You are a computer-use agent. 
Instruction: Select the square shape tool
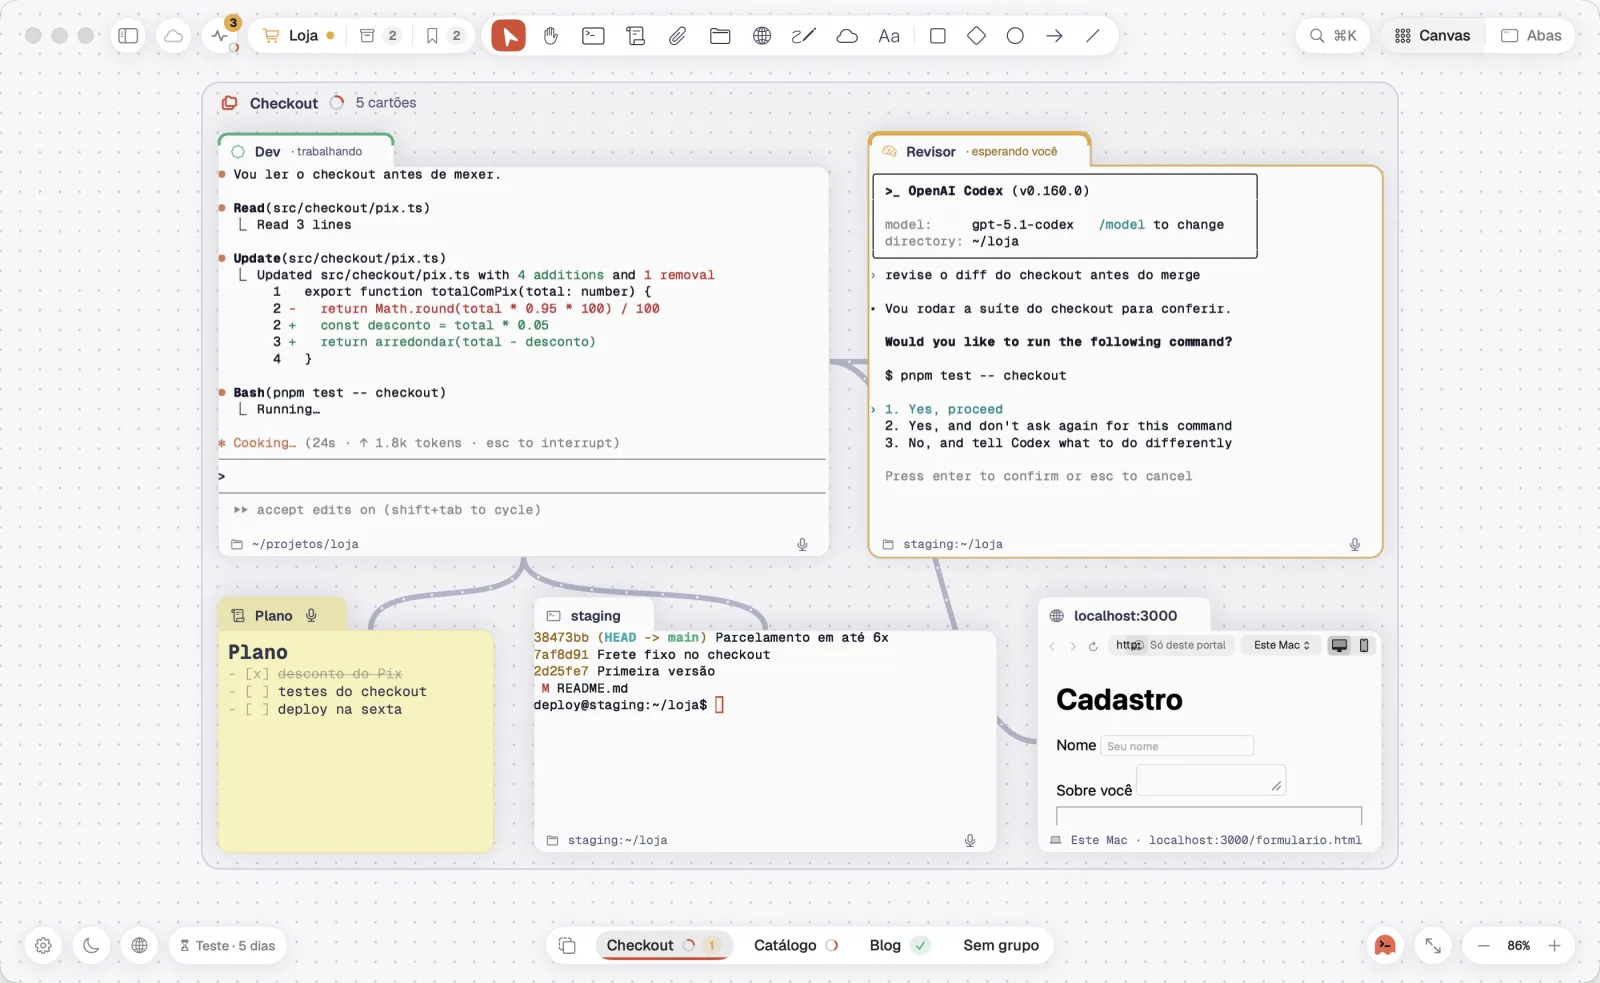[x=938, y=36]
